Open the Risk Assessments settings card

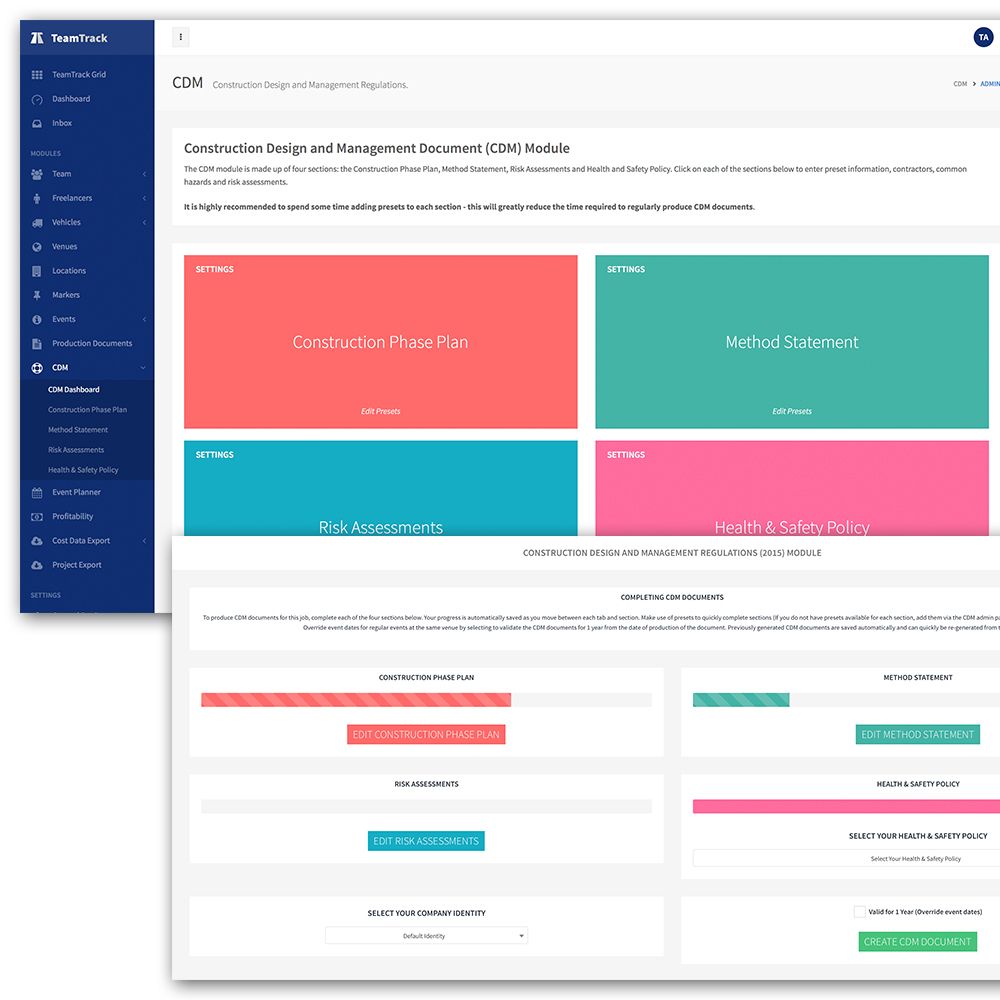click(x=381, y=489)
